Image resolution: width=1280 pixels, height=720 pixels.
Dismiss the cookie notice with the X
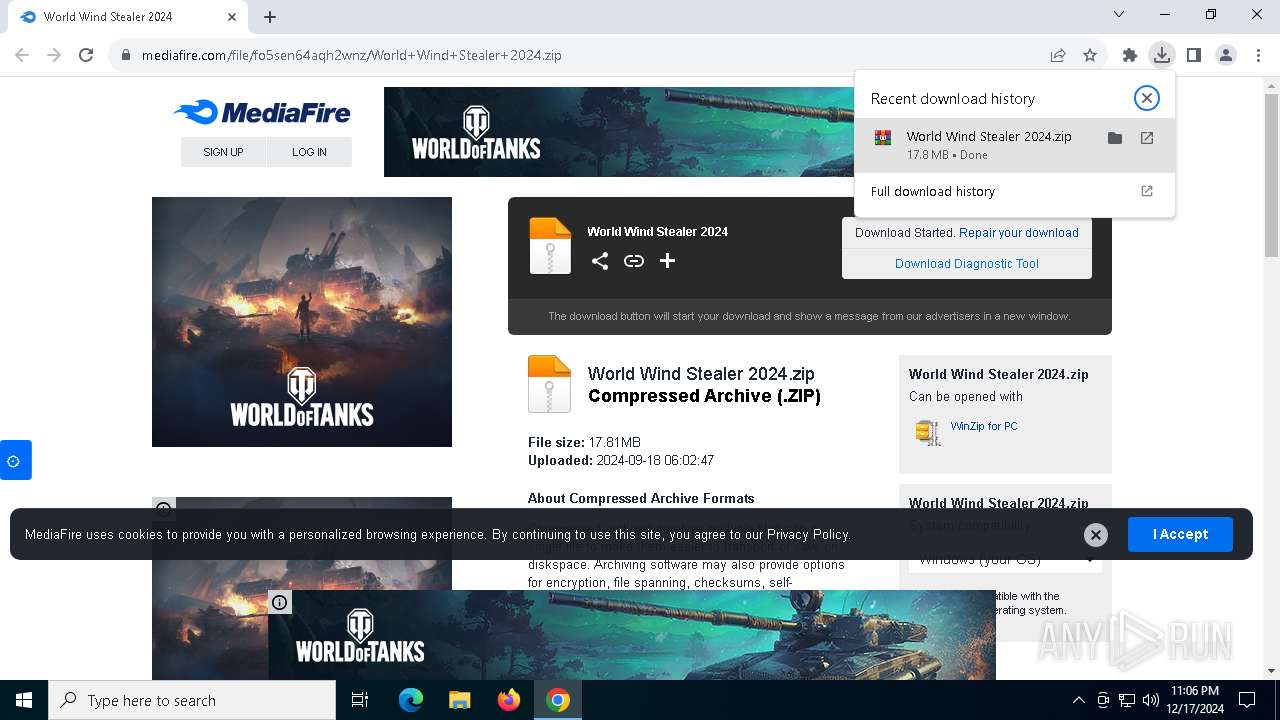(x=1096, y=535)
